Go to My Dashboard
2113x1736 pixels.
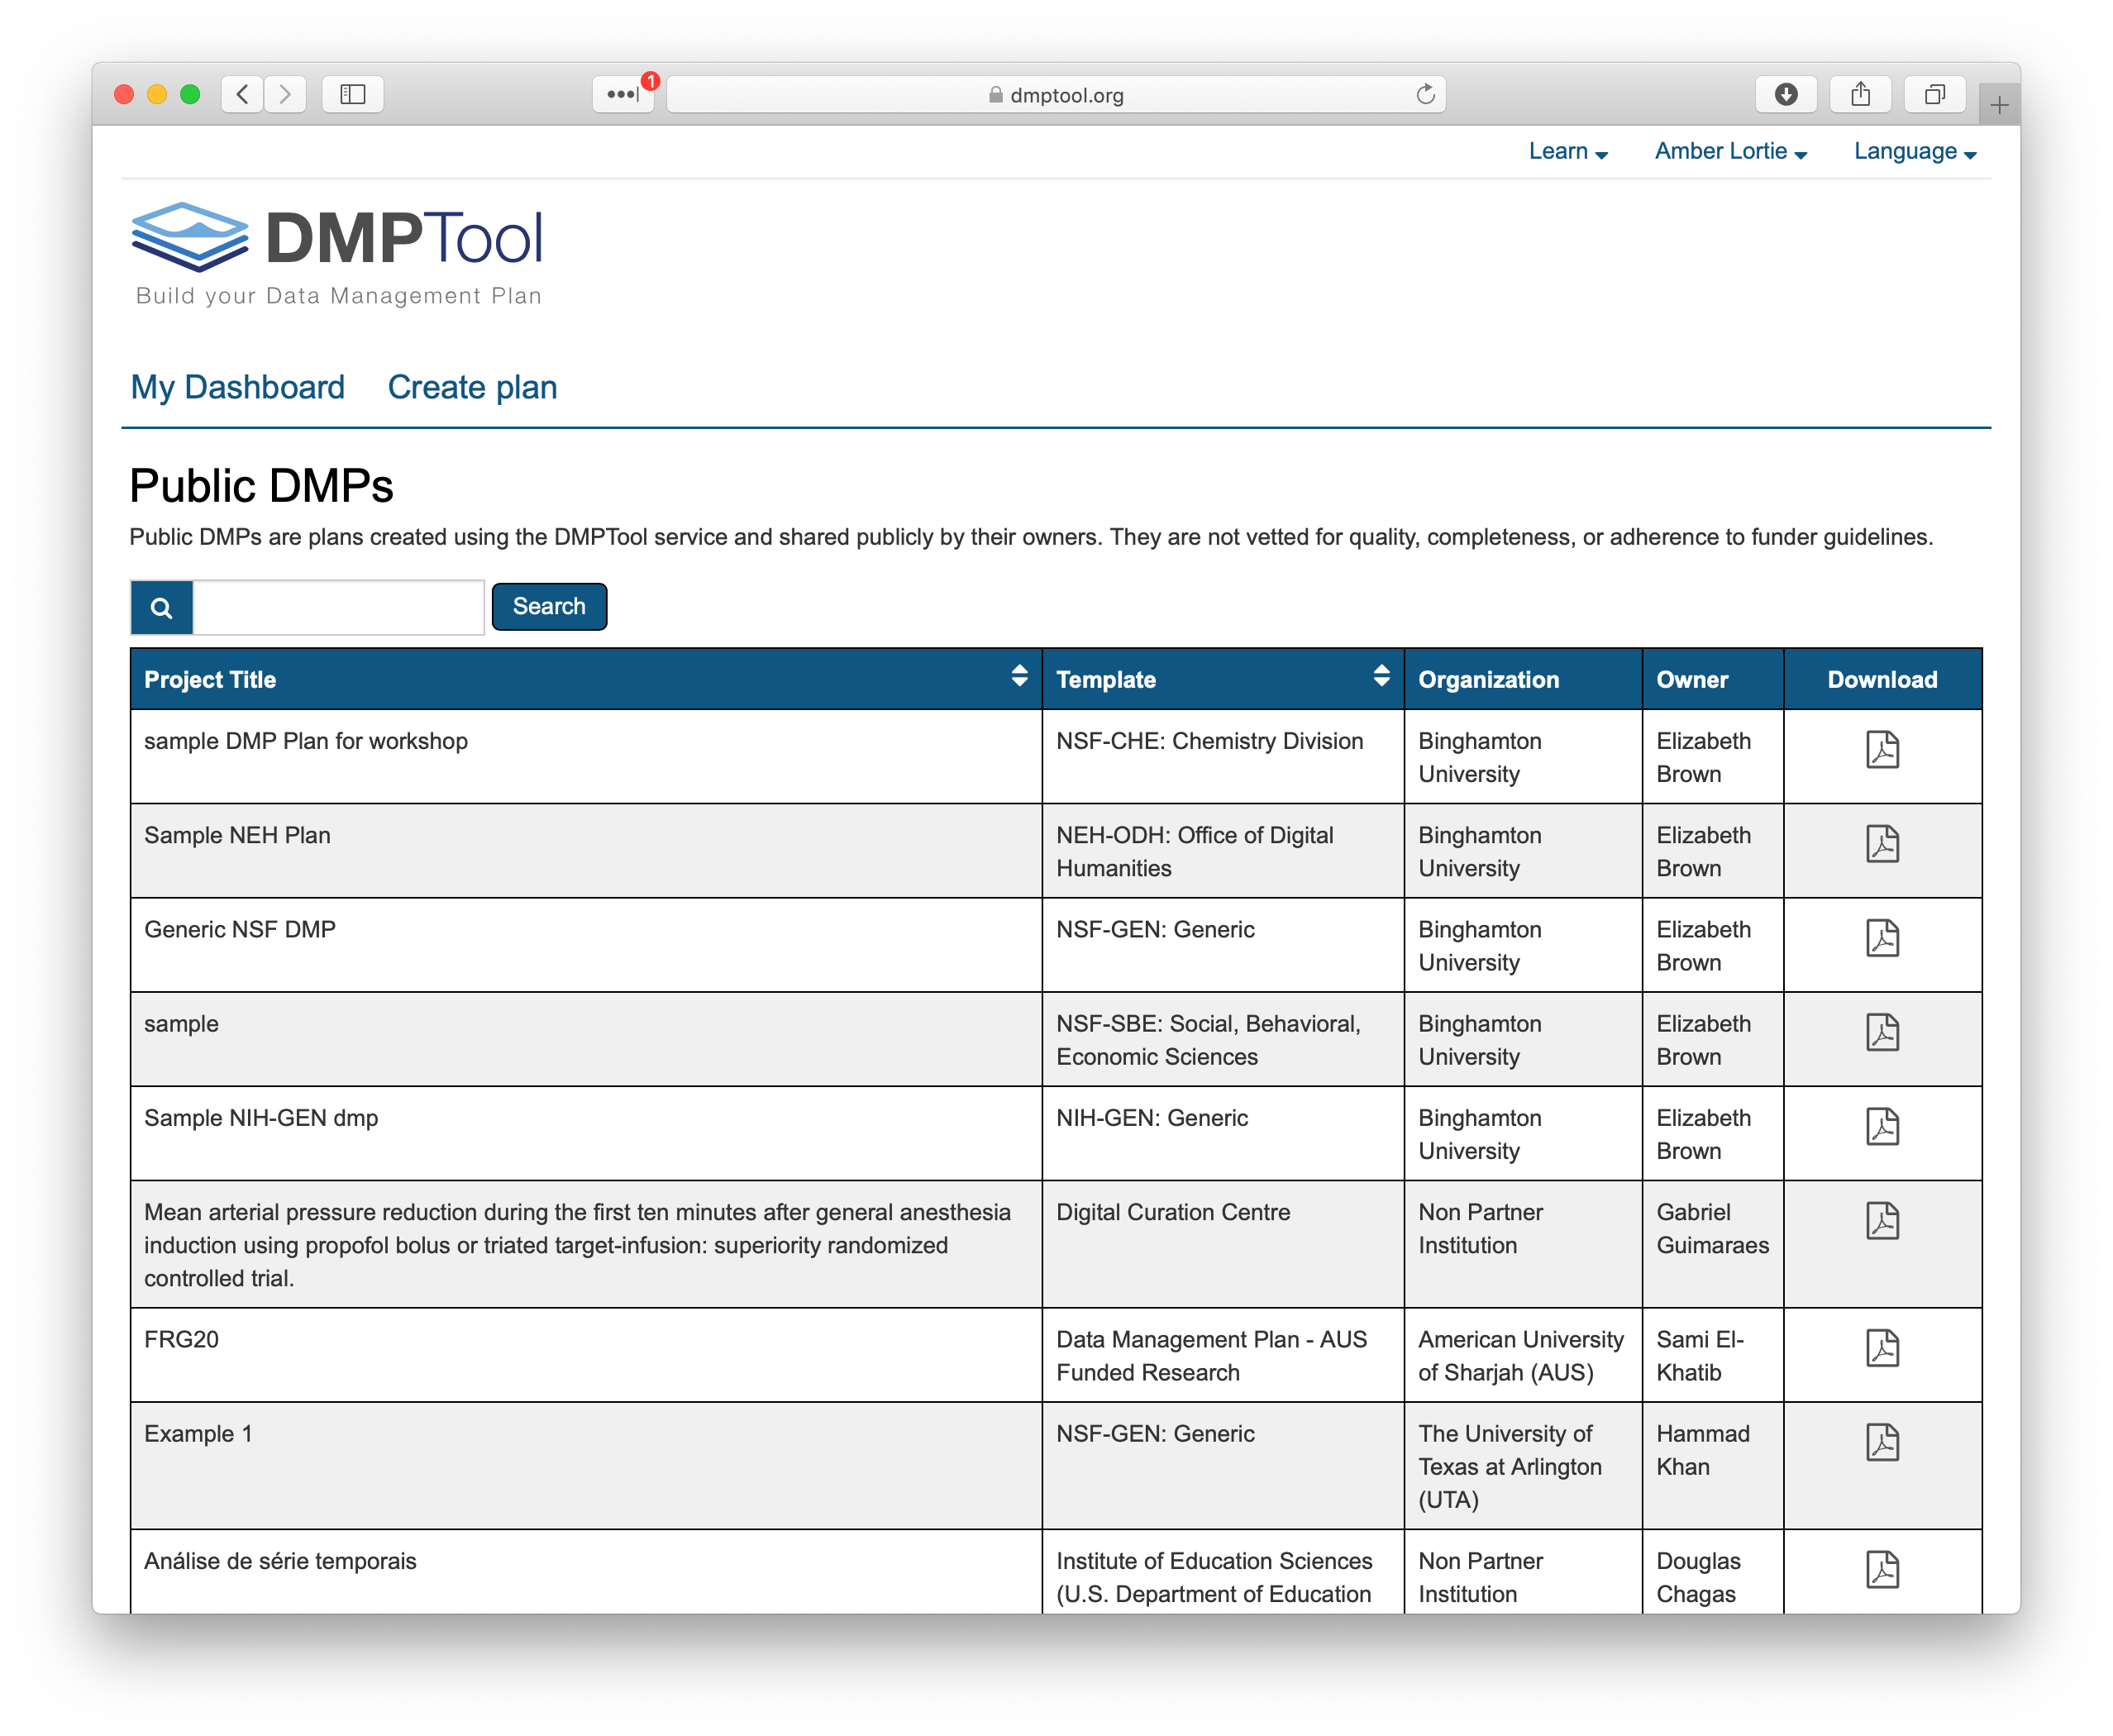pos(237,387)
